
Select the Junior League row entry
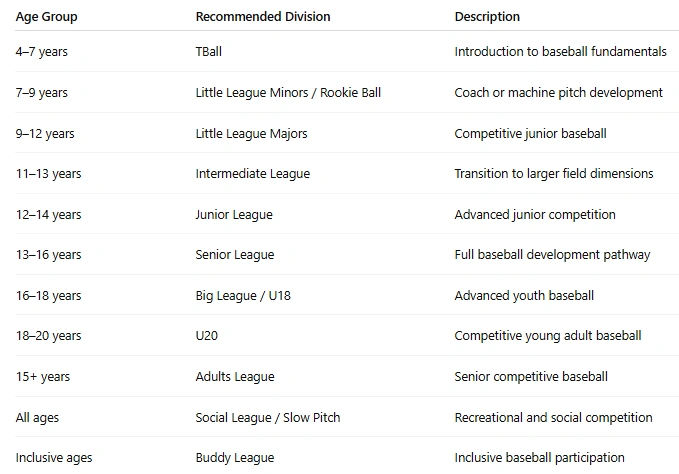pos(234,214)
